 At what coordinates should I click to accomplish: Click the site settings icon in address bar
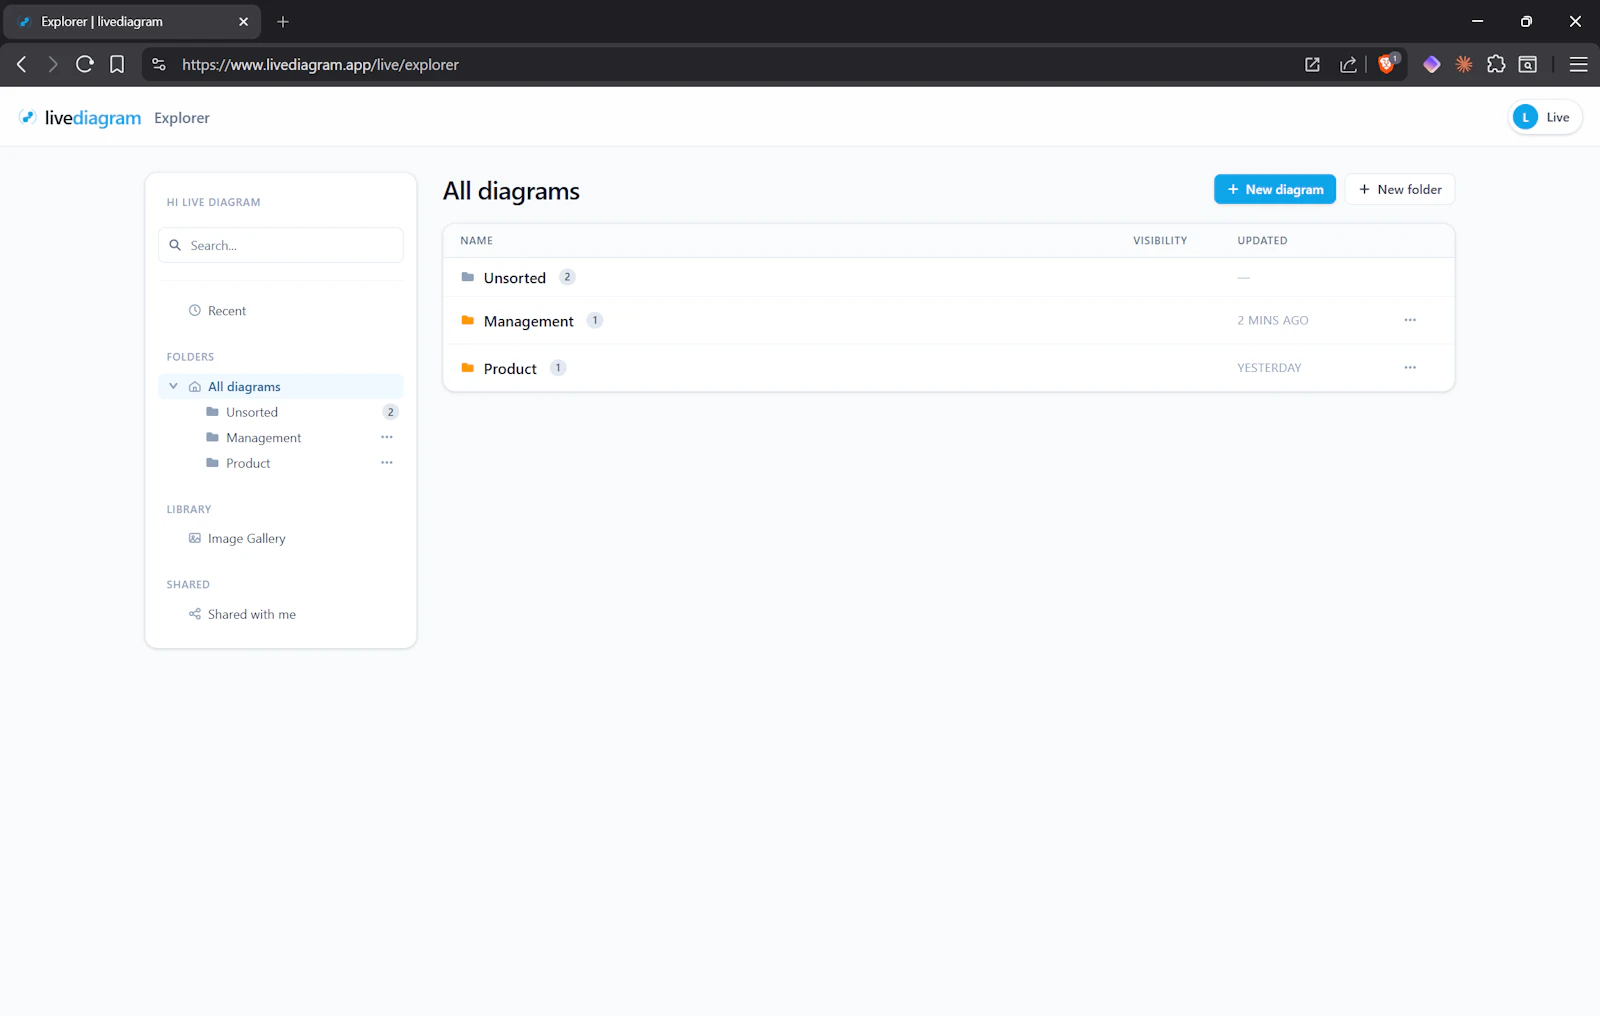click(x=159, y=64)
